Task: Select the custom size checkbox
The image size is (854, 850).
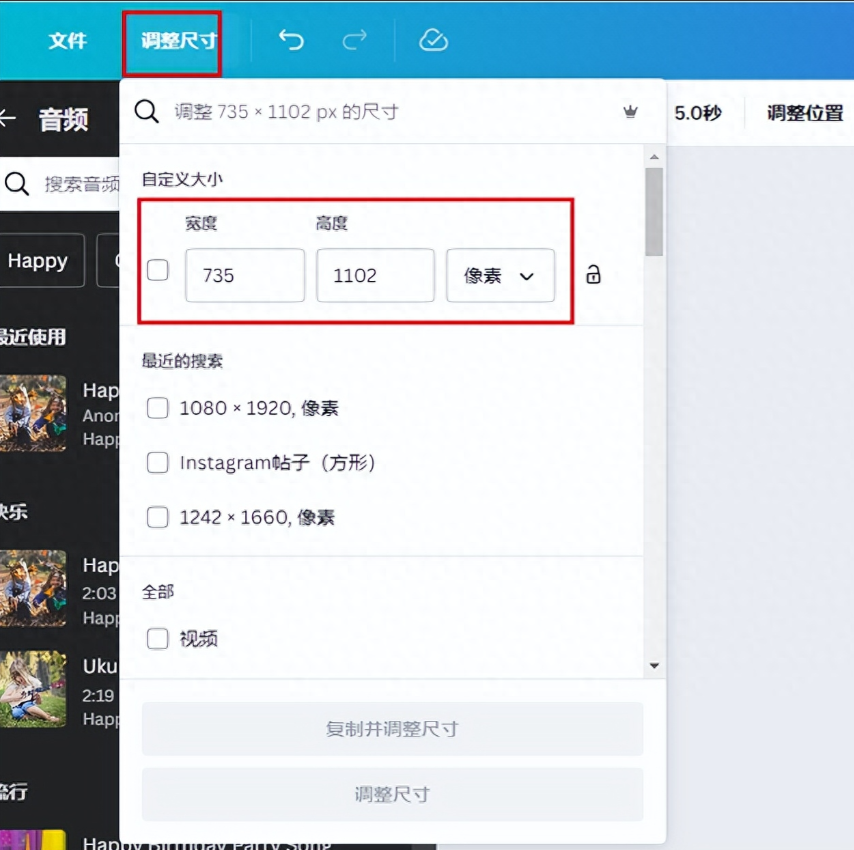Action: [157, 270]
